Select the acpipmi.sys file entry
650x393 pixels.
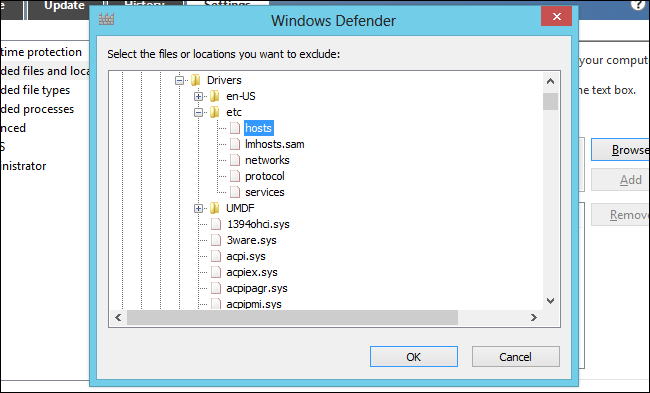click(254, 304)
